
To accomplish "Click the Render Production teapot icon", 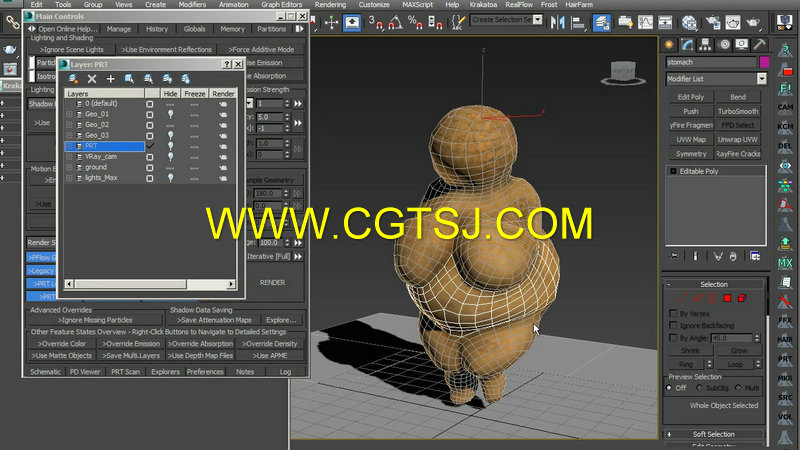I will coord(753,22).
